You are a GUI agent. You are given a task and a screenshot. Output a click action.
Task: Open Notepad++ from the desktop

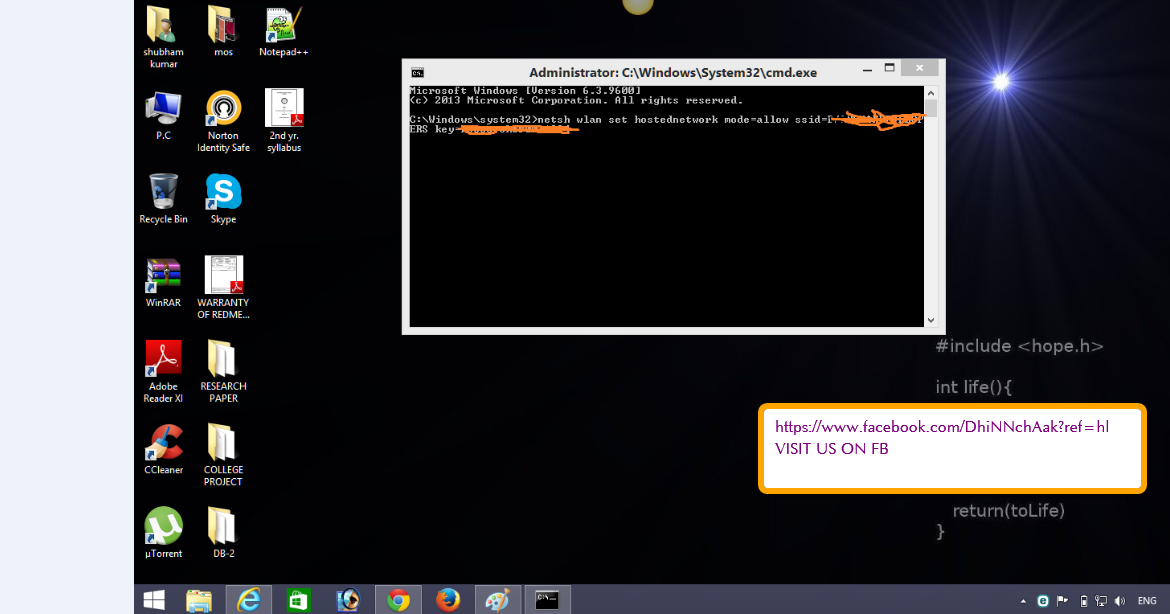[x=283, y=25]
